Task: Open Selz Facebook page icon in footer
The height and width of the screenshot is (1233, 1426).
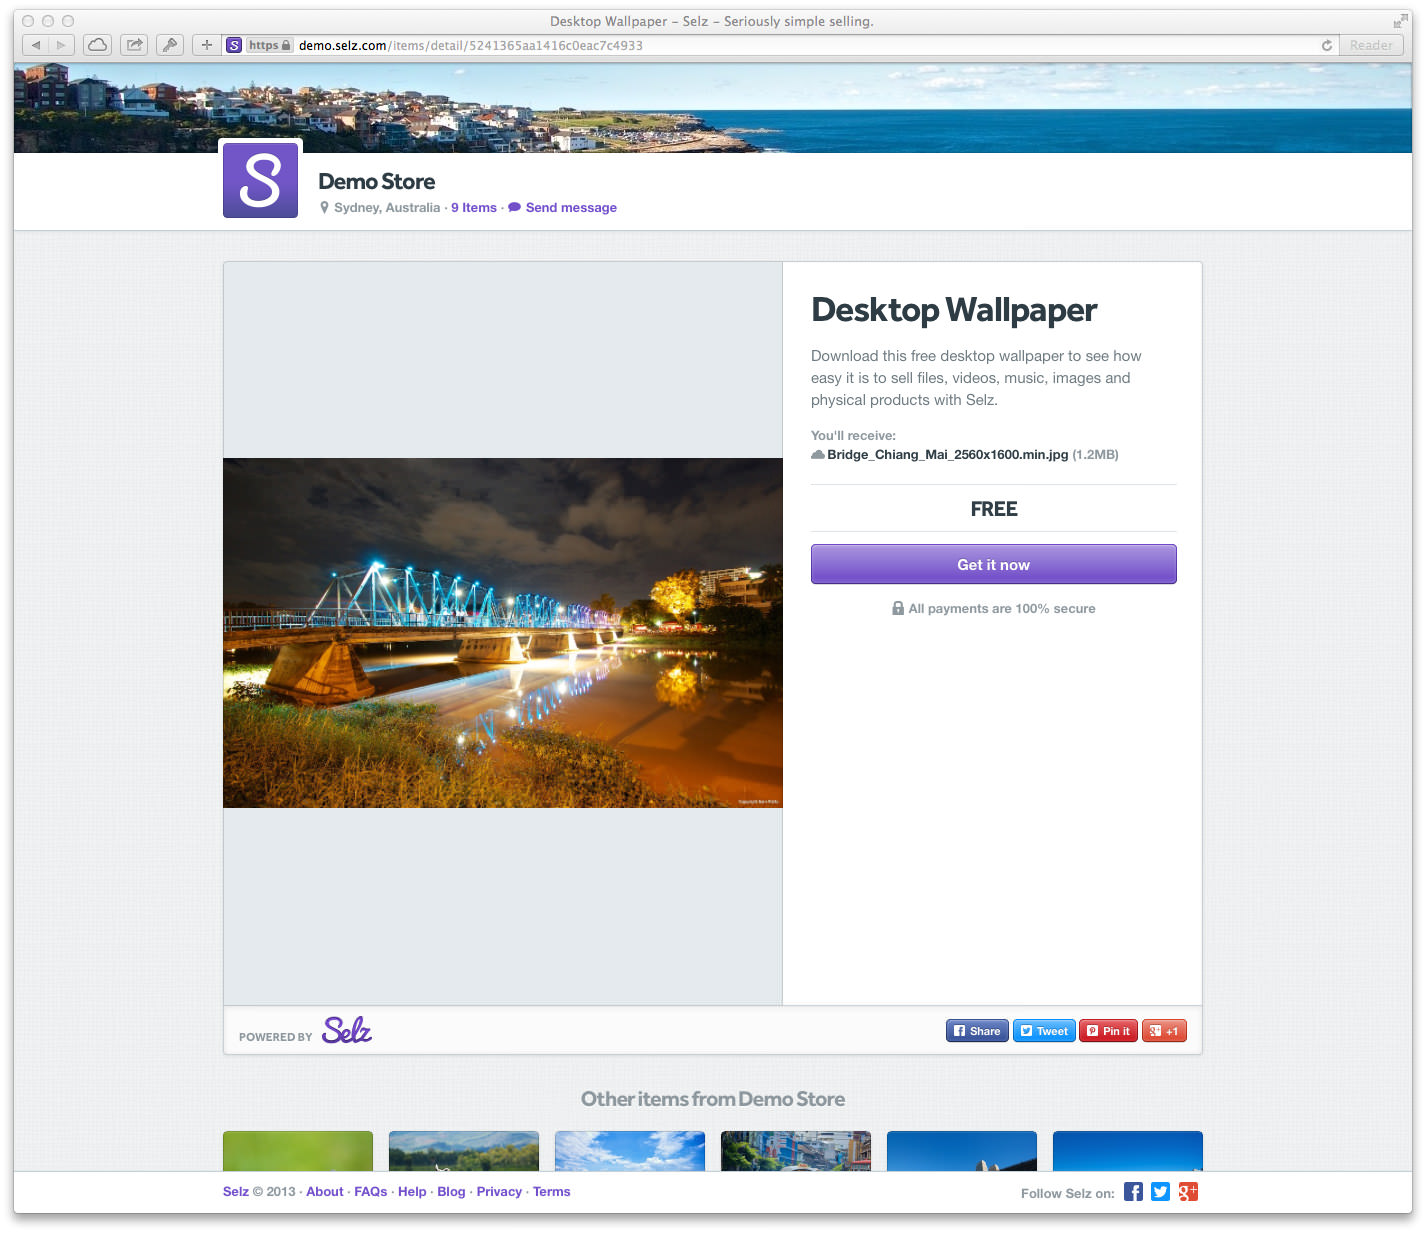Action: 1133,1191
